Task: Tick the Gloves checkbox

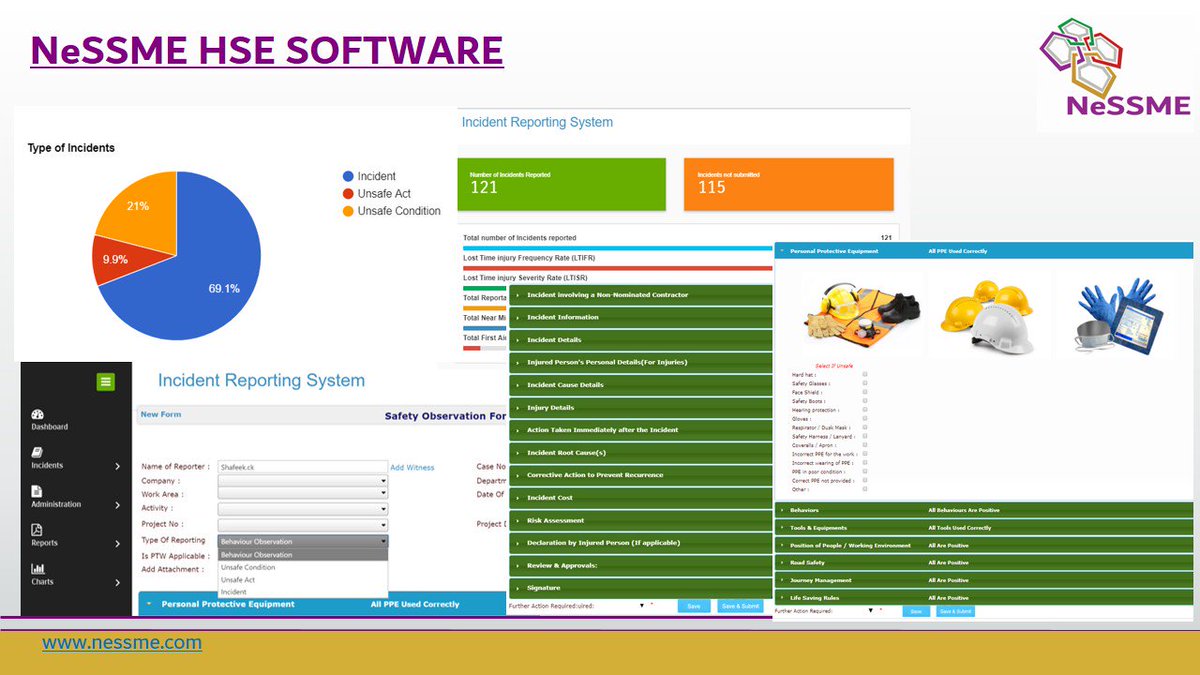Action: 865,419
